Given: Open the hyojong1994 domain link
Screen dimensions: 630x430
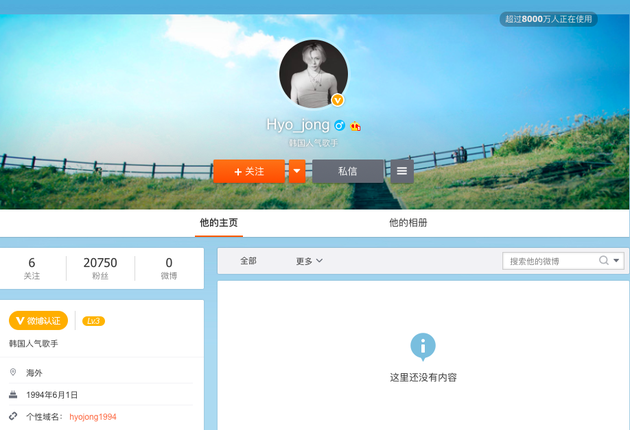Looking at the screenshot, I should [x=93, y=416].
